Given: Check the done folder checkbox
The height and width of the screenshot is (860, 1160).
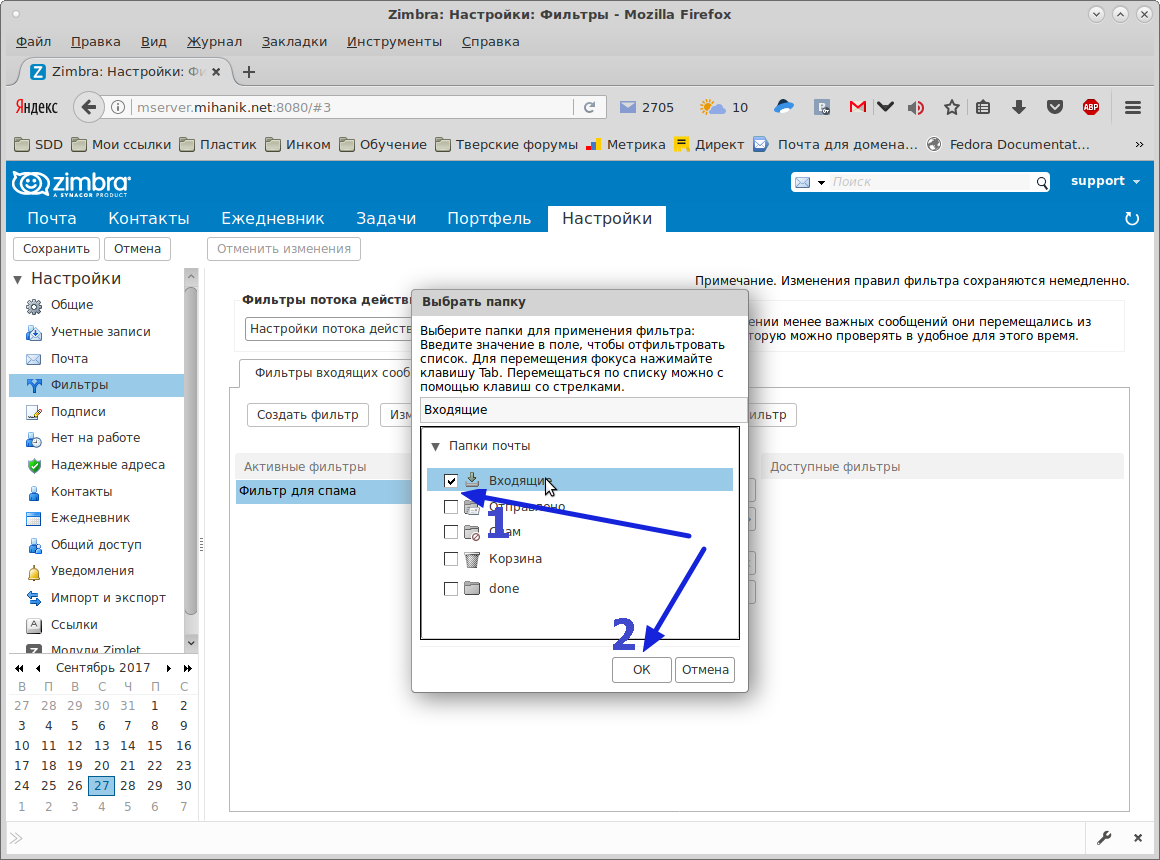Looking at the screenshot, I should 451,588.
